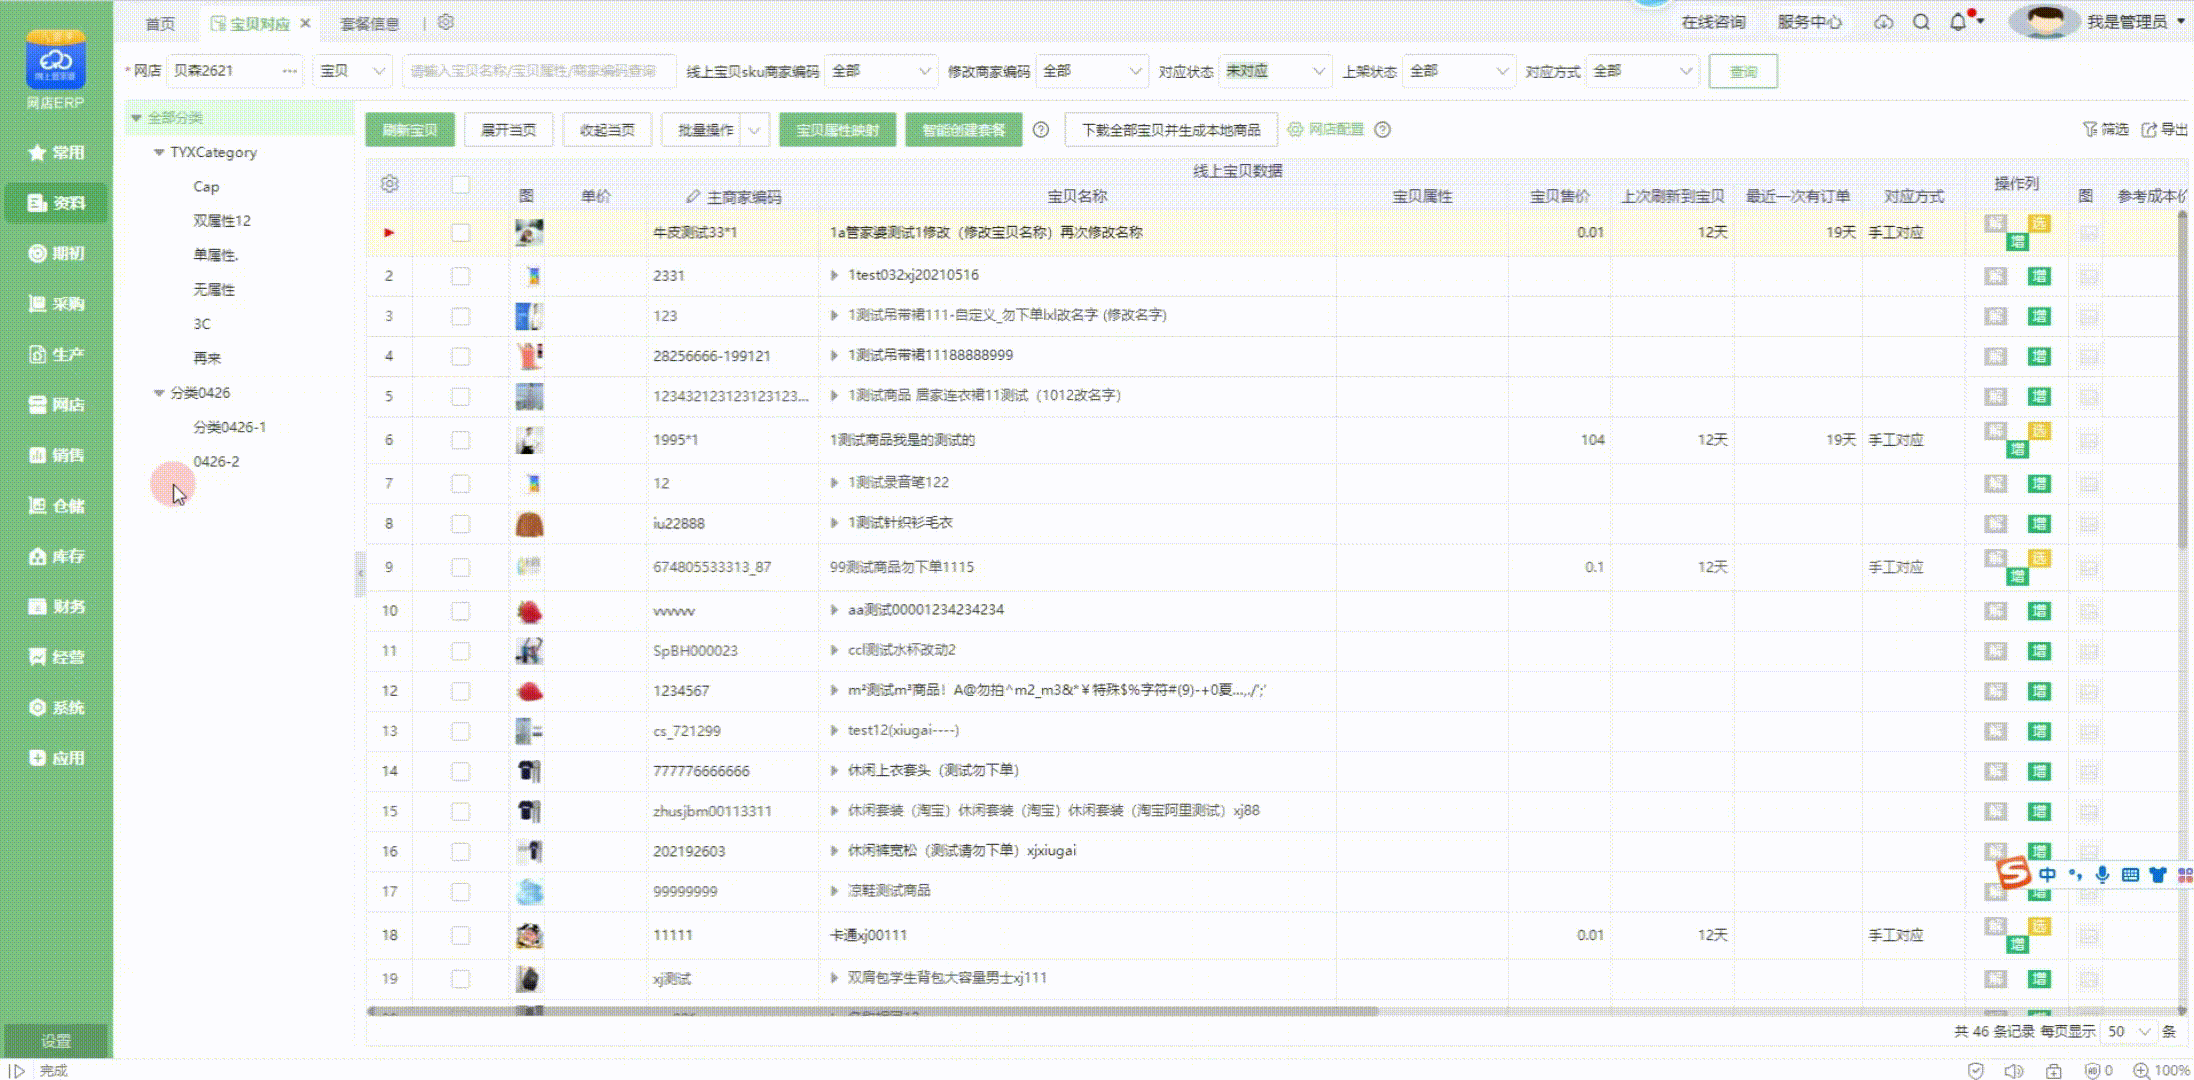The width and height of the screenshot is (2194, 1080).
Task: Collapse the TYXCategory tree node
Action: (x=159, y=152)
